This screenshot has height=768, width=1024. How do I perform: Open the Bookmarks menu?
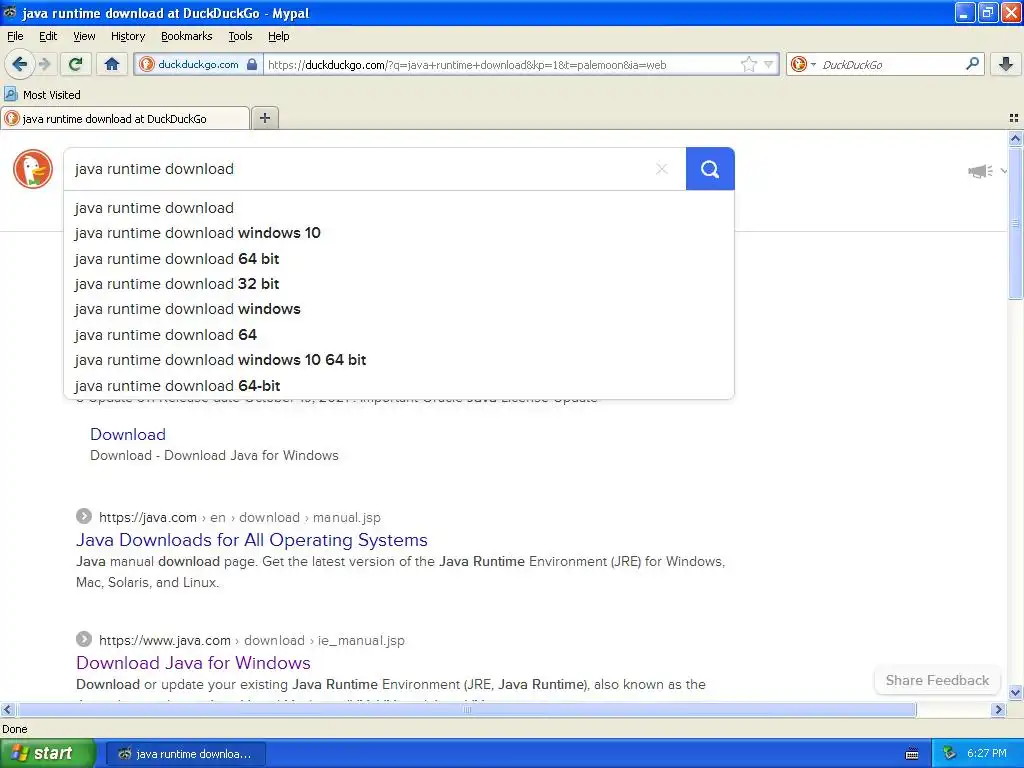pyautogui.click(x=186, y=36)
